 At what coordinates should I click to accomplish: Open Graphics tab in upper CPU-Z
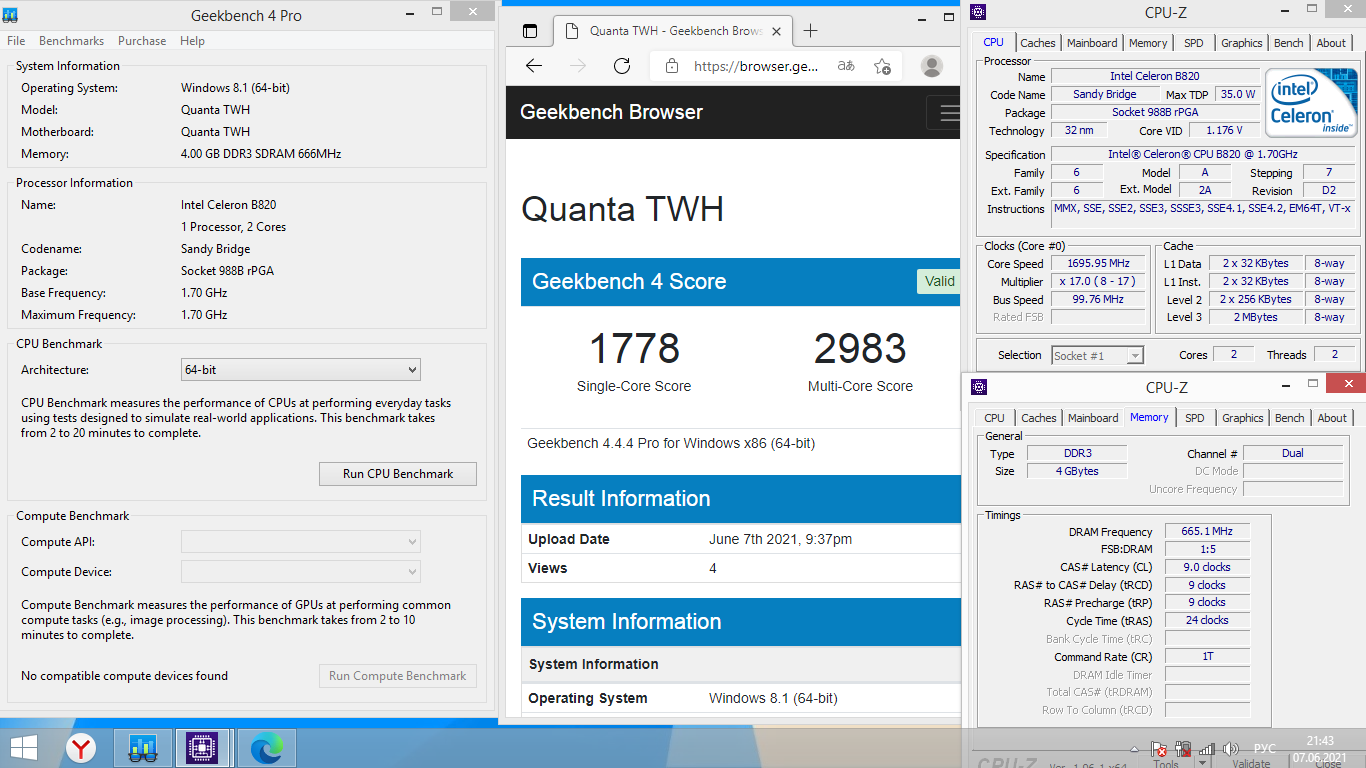[x=1241, y=43]
